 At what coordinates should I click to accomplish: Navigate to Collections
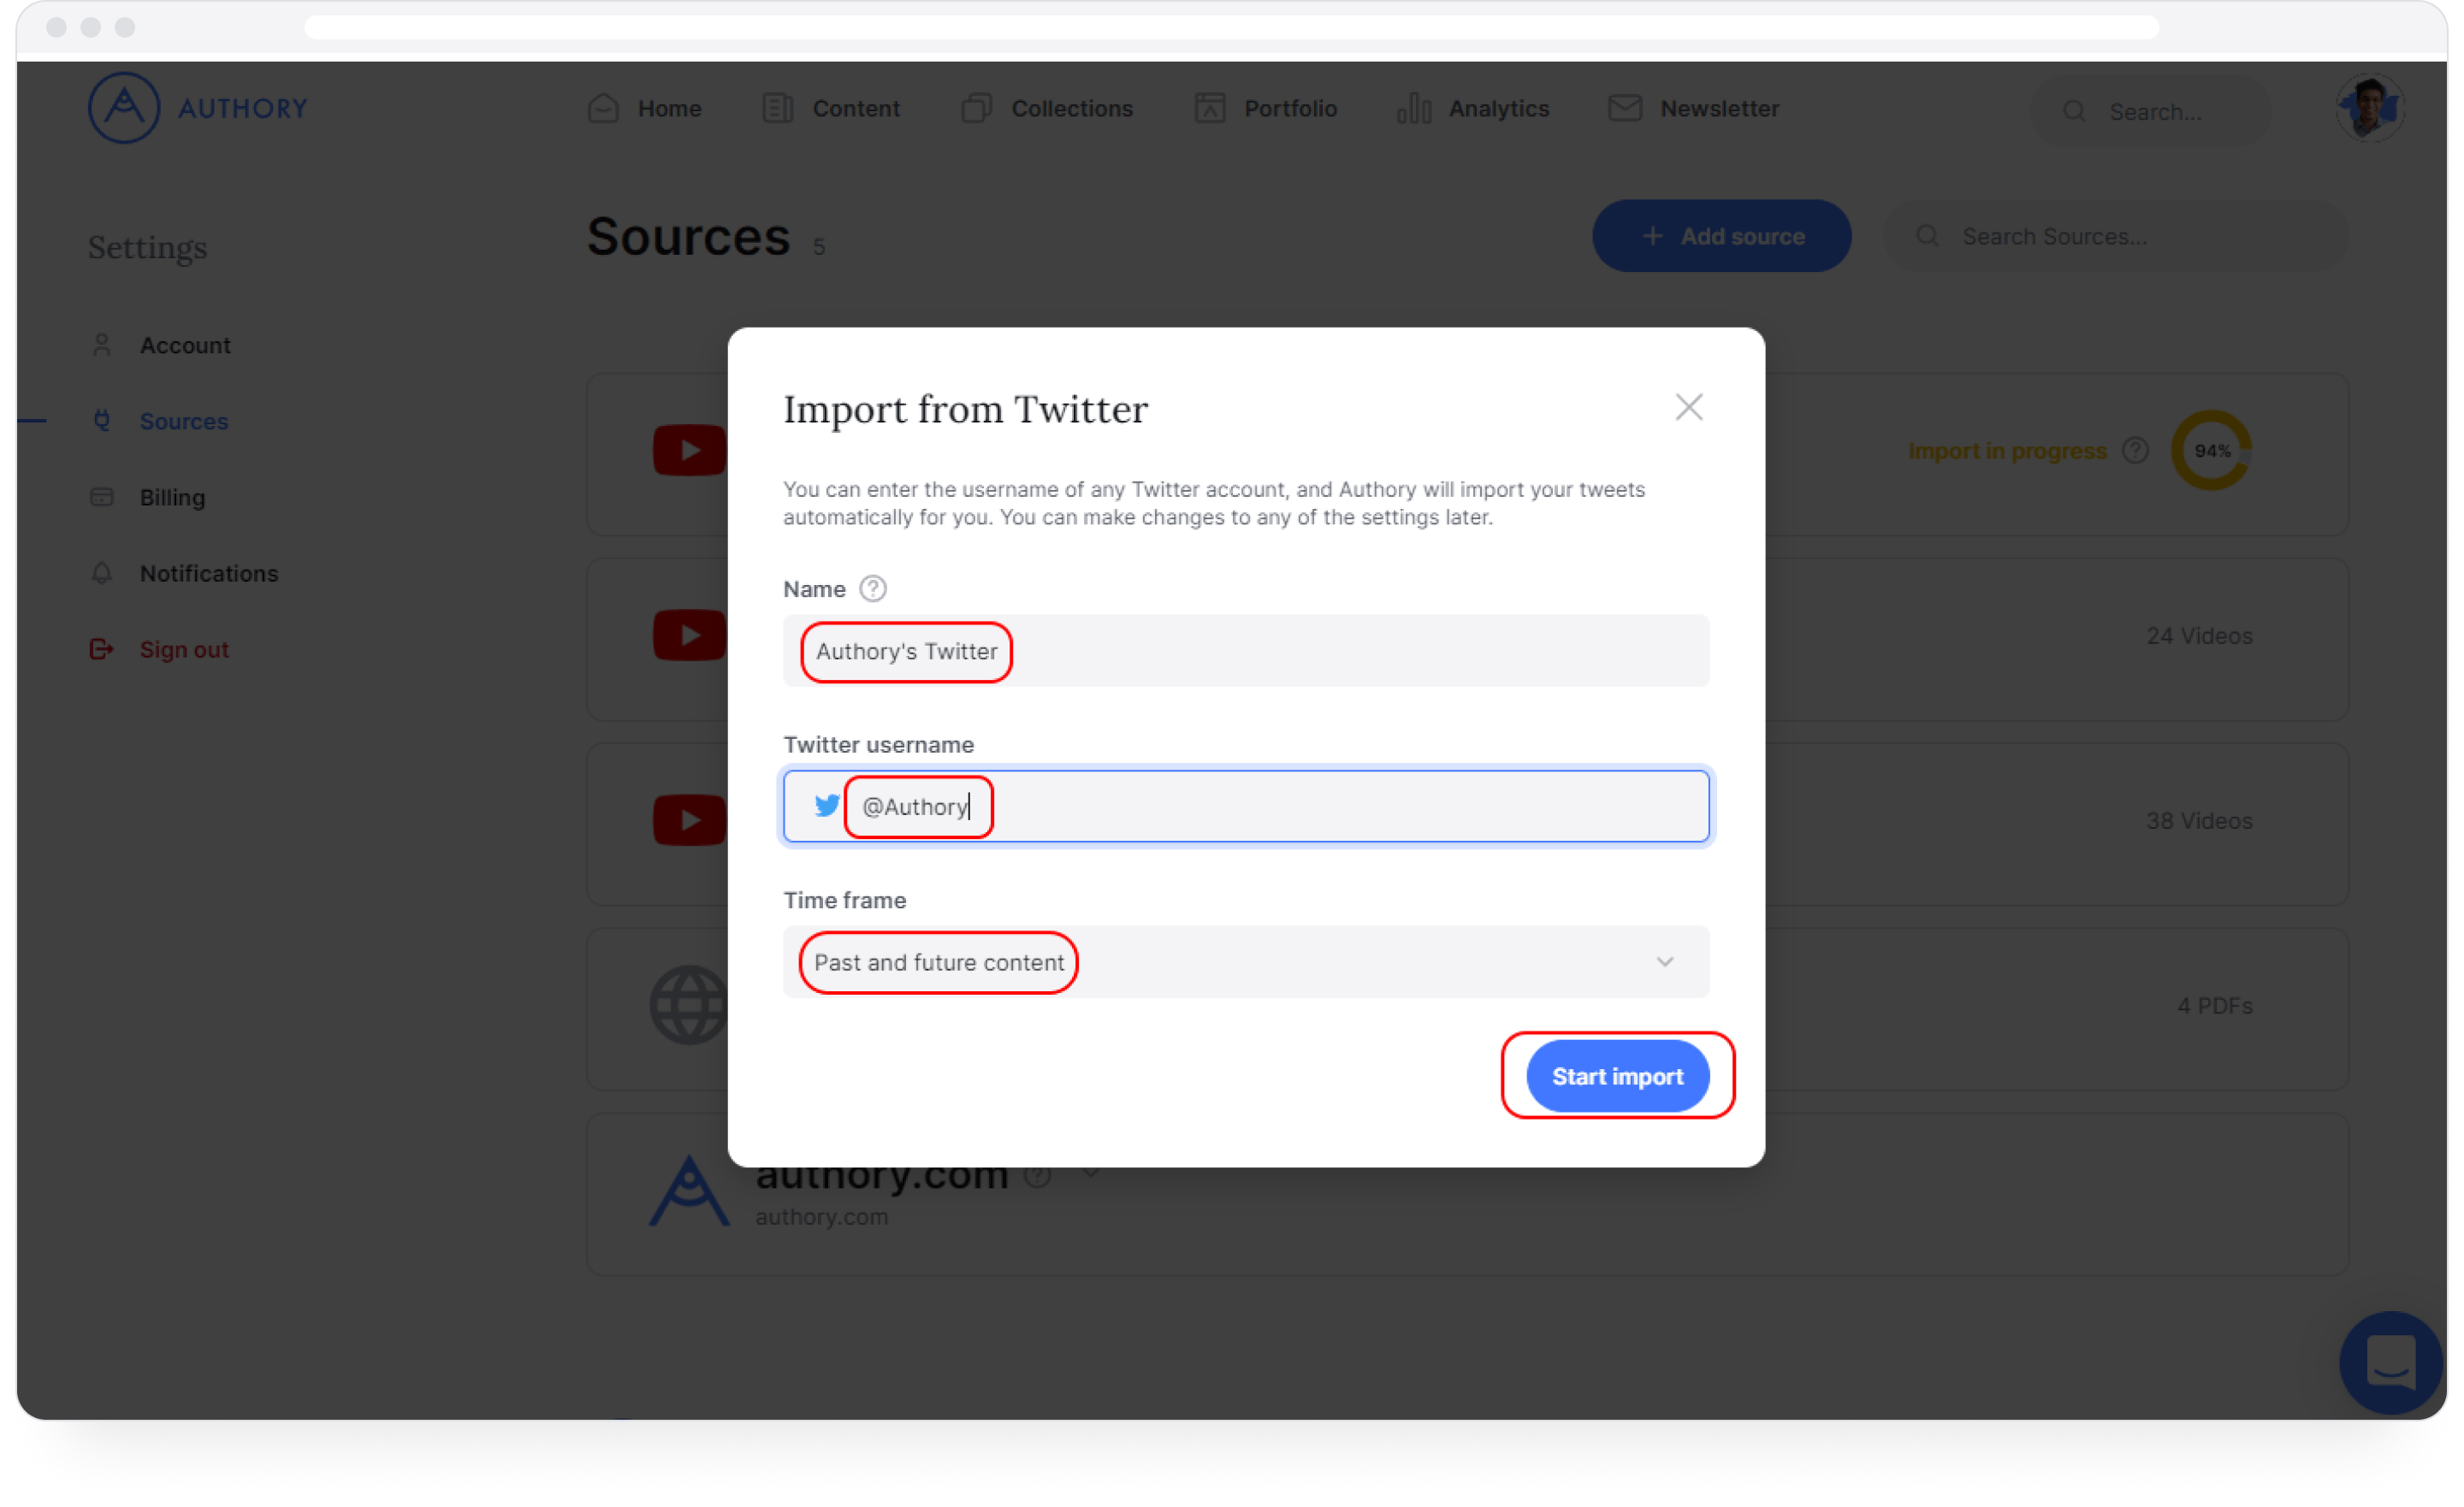(x=1072, y=109)
